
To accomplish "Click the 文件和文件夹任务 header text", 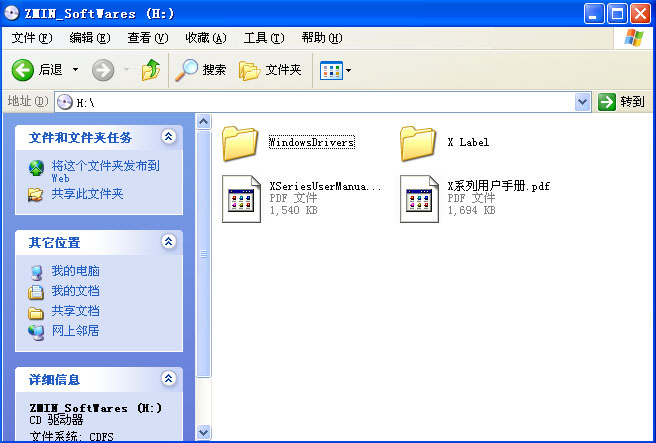I will pyautogui.click(x=80, y=138).
